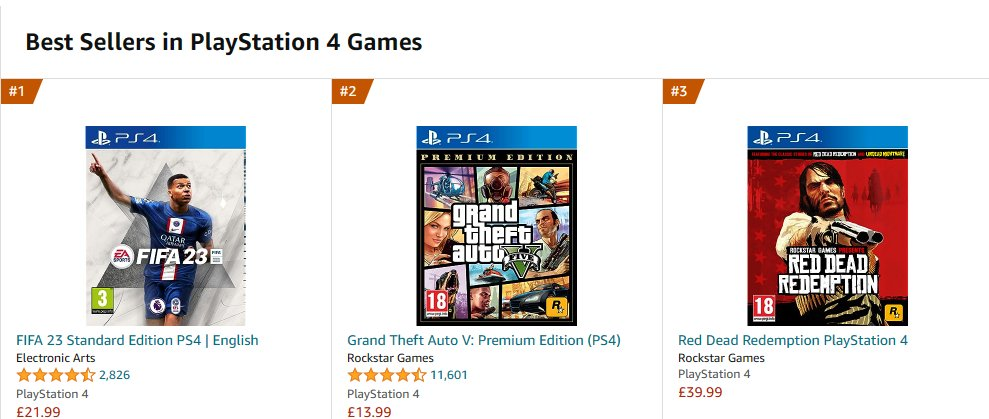Open the Grand Theft Auto V cover image
The height and width of the screenshot is (419, 989).
(x=496, y=225)
